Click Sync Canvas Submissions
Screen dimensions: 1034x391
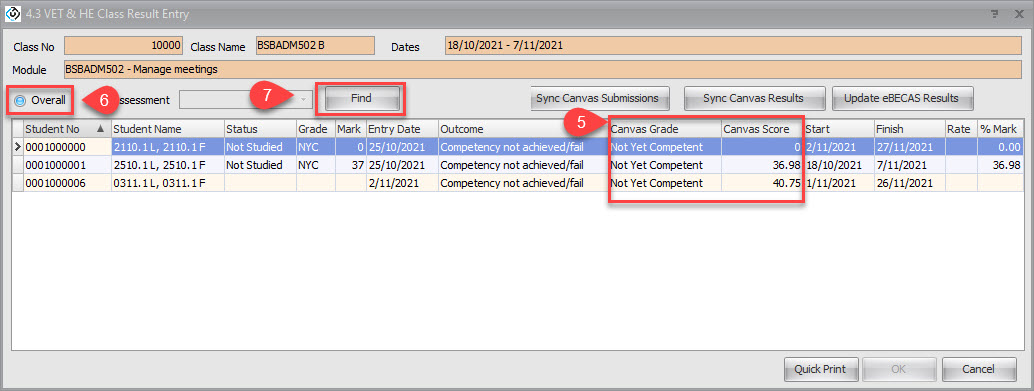point(597,98)
